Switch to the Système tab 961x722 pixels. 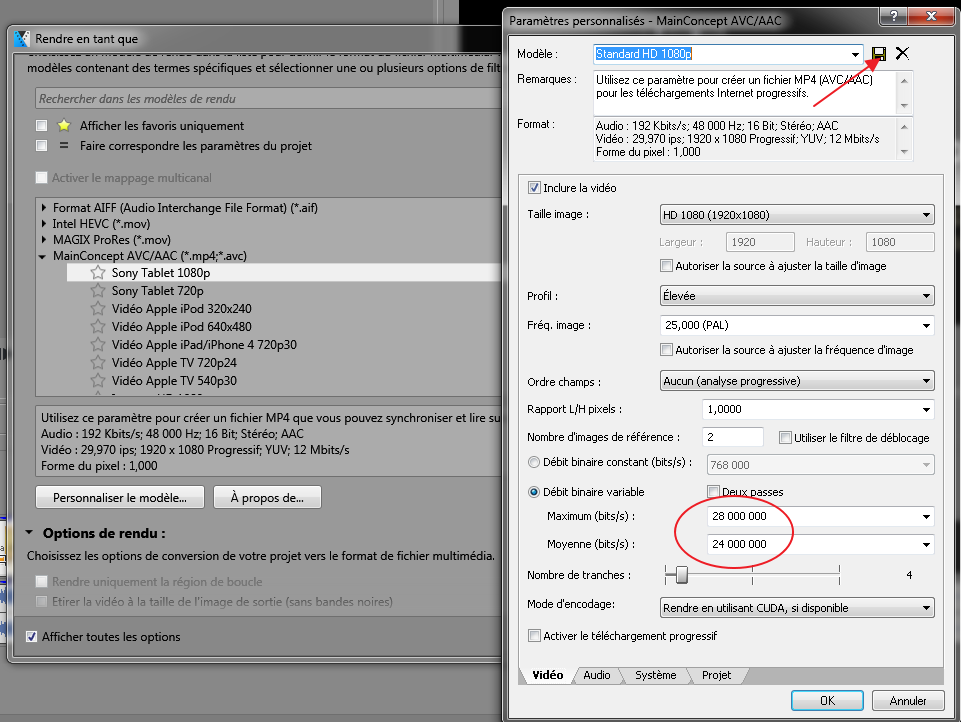tap(655, 675)
